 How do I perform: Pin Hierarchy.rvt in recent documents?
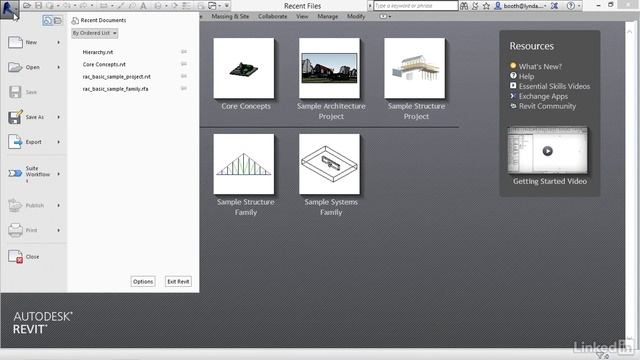pyautogui.click(x=184, y=52)
